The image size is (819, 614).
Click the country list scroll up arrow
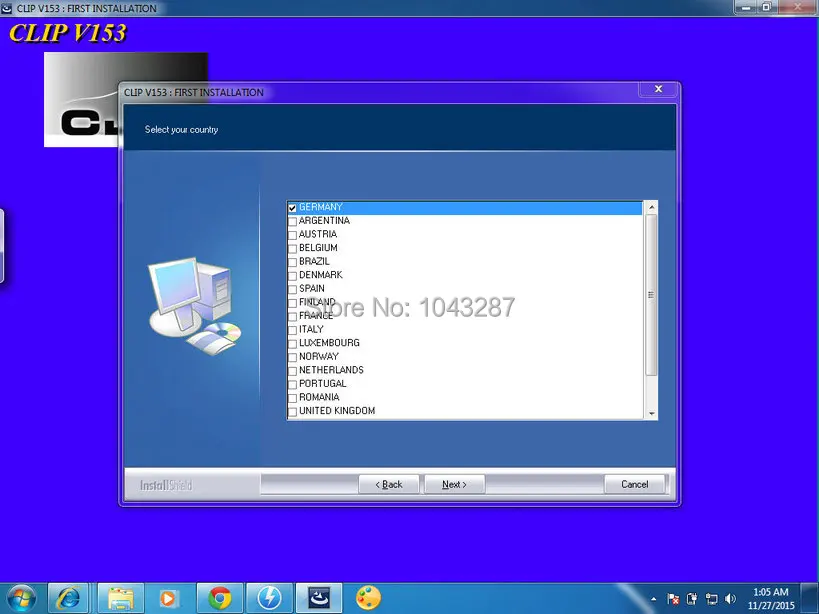(651, 207)
